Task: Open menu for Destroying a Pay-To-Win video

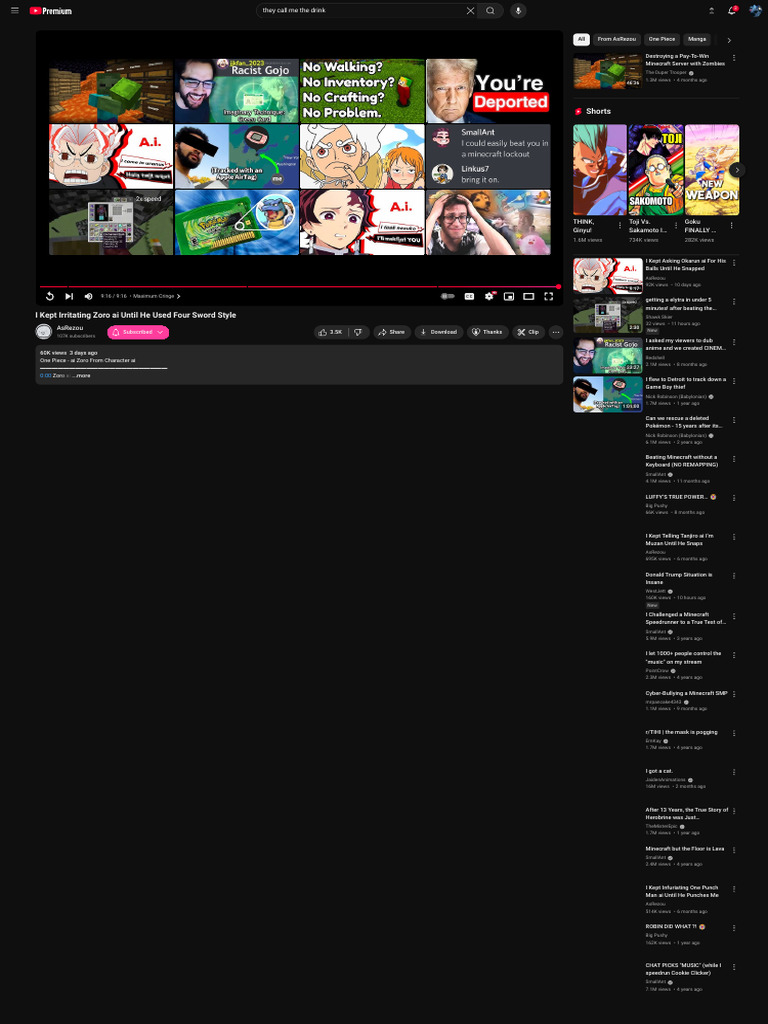Action: coord(734,57)
